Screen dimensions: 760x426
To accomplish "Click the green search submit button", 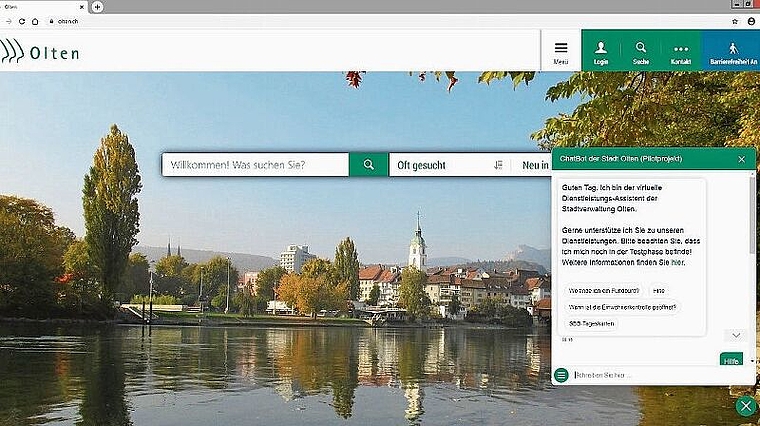I will click(x=368, y=165).
